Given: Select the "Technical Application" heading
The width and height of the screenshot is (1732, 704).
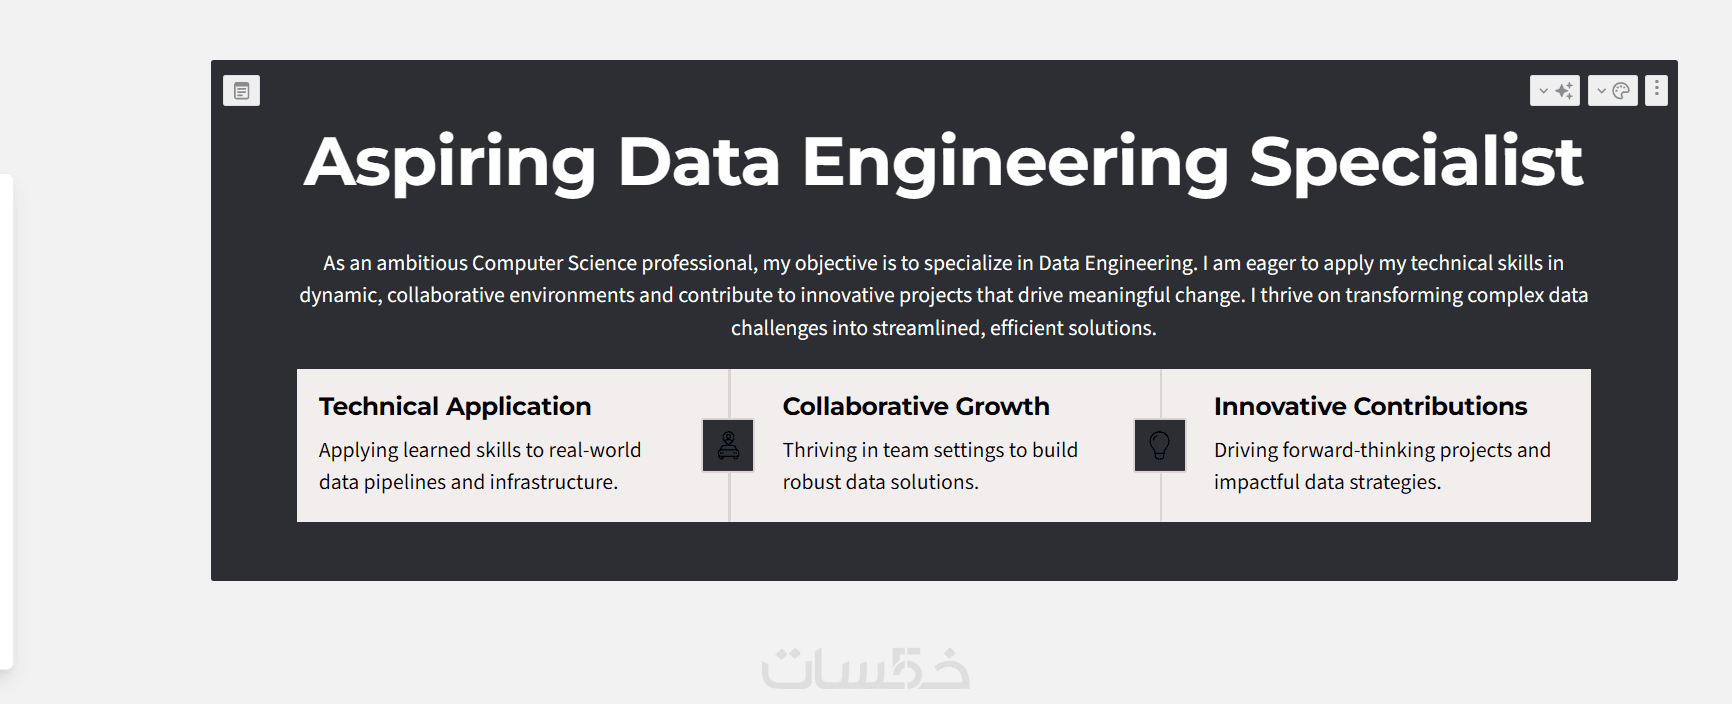Looking at the screenshot, I should pos(455,406).
